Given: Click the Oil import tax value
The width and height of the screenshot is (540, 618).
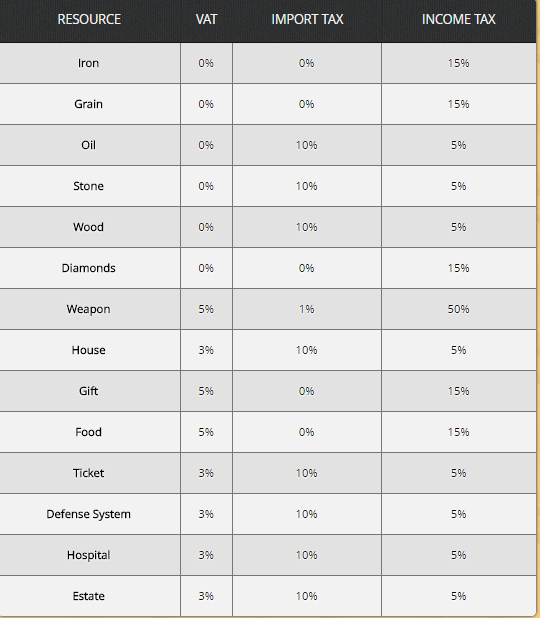Looking at the screenshot, I should [x=307, y=145].
